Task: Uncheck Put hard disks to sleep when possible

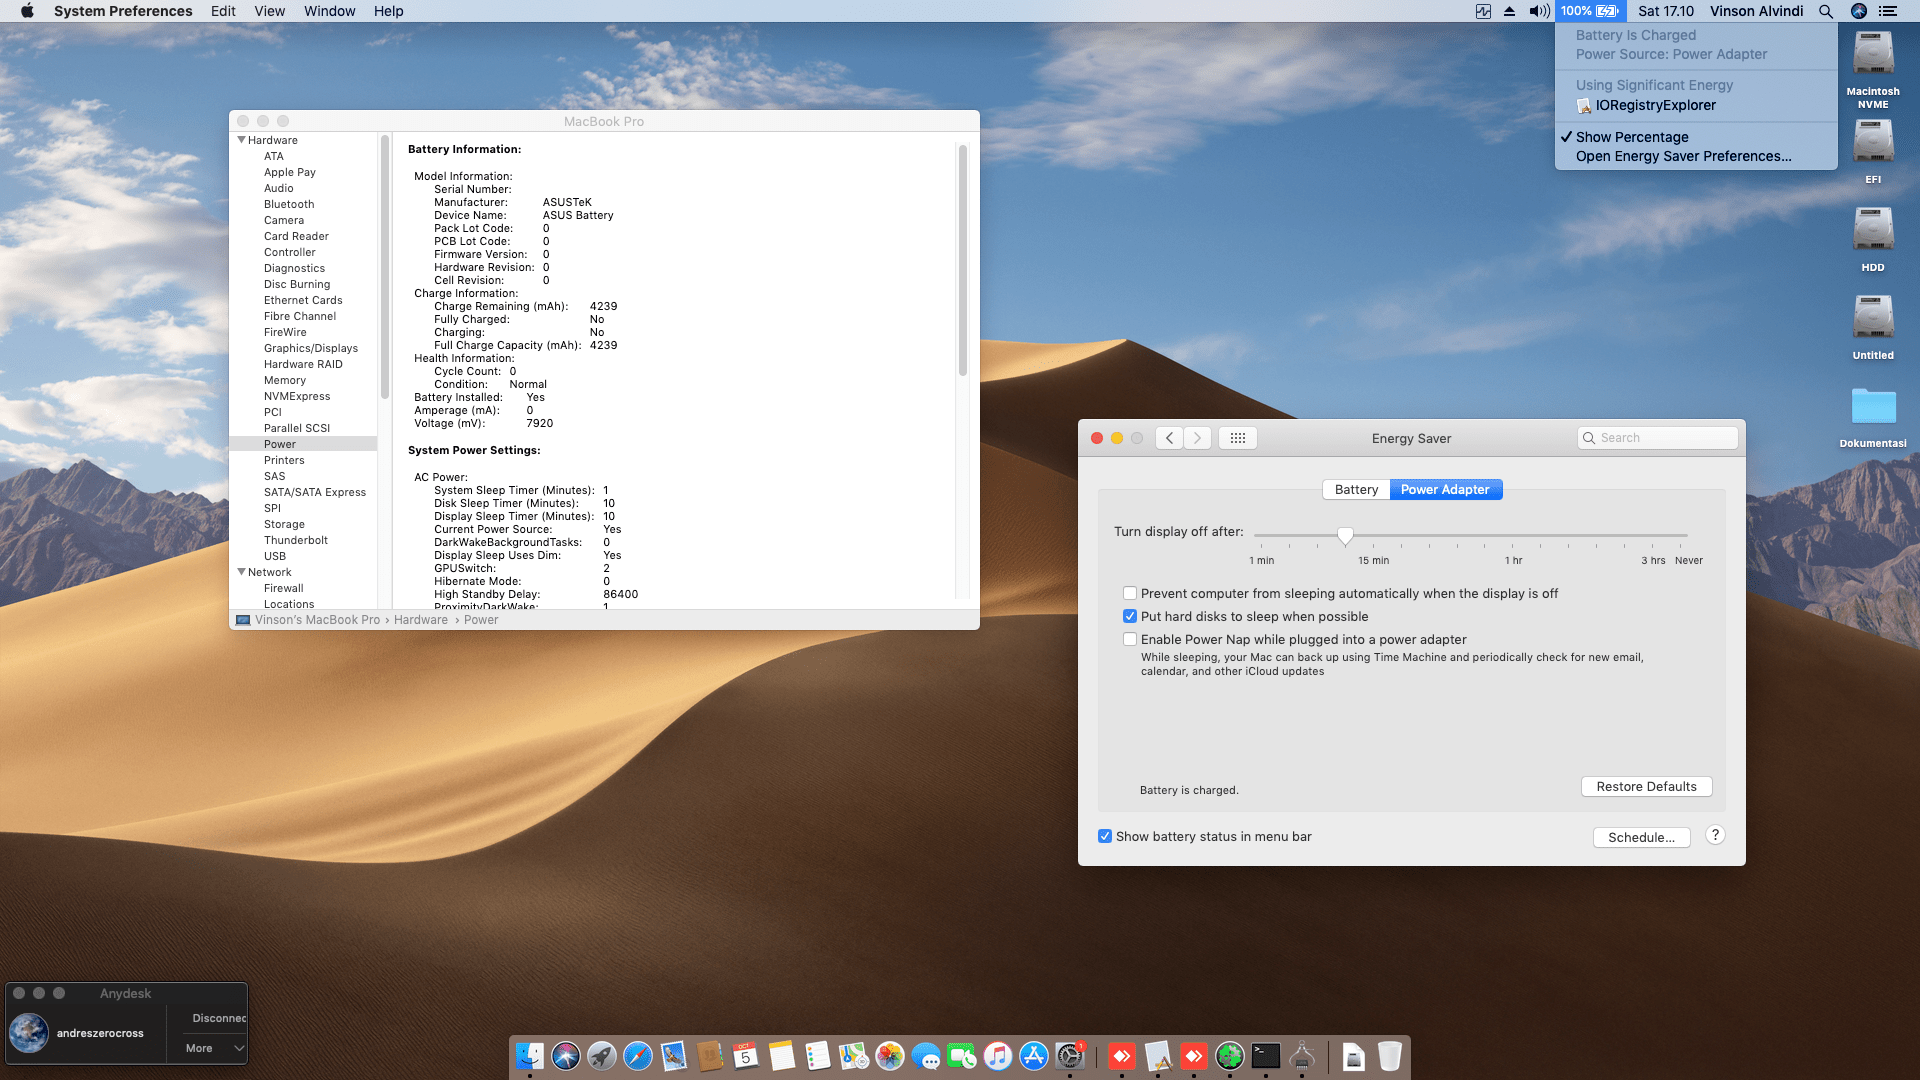Action: [1130, 616]
